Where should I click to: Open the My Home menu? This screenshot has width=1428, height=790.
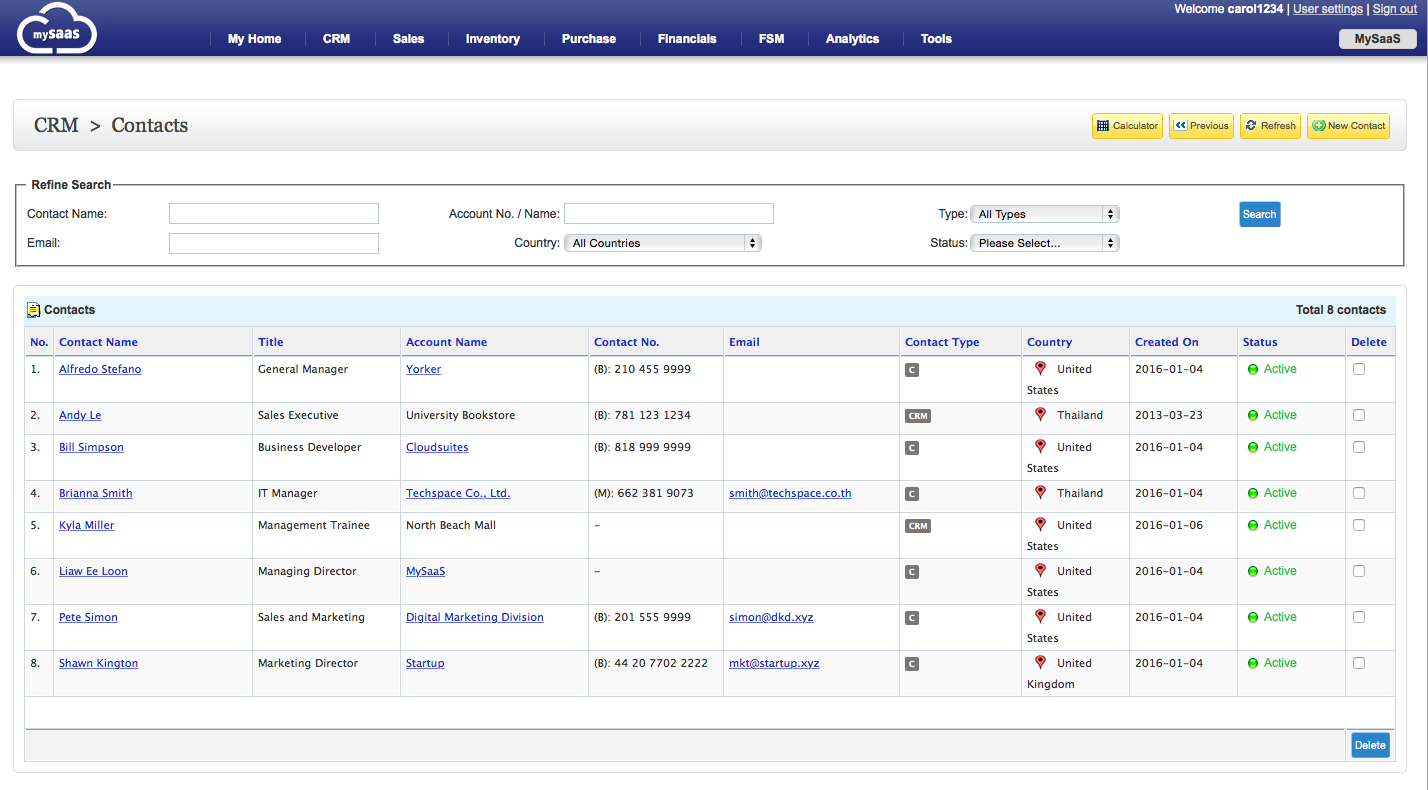254,39
